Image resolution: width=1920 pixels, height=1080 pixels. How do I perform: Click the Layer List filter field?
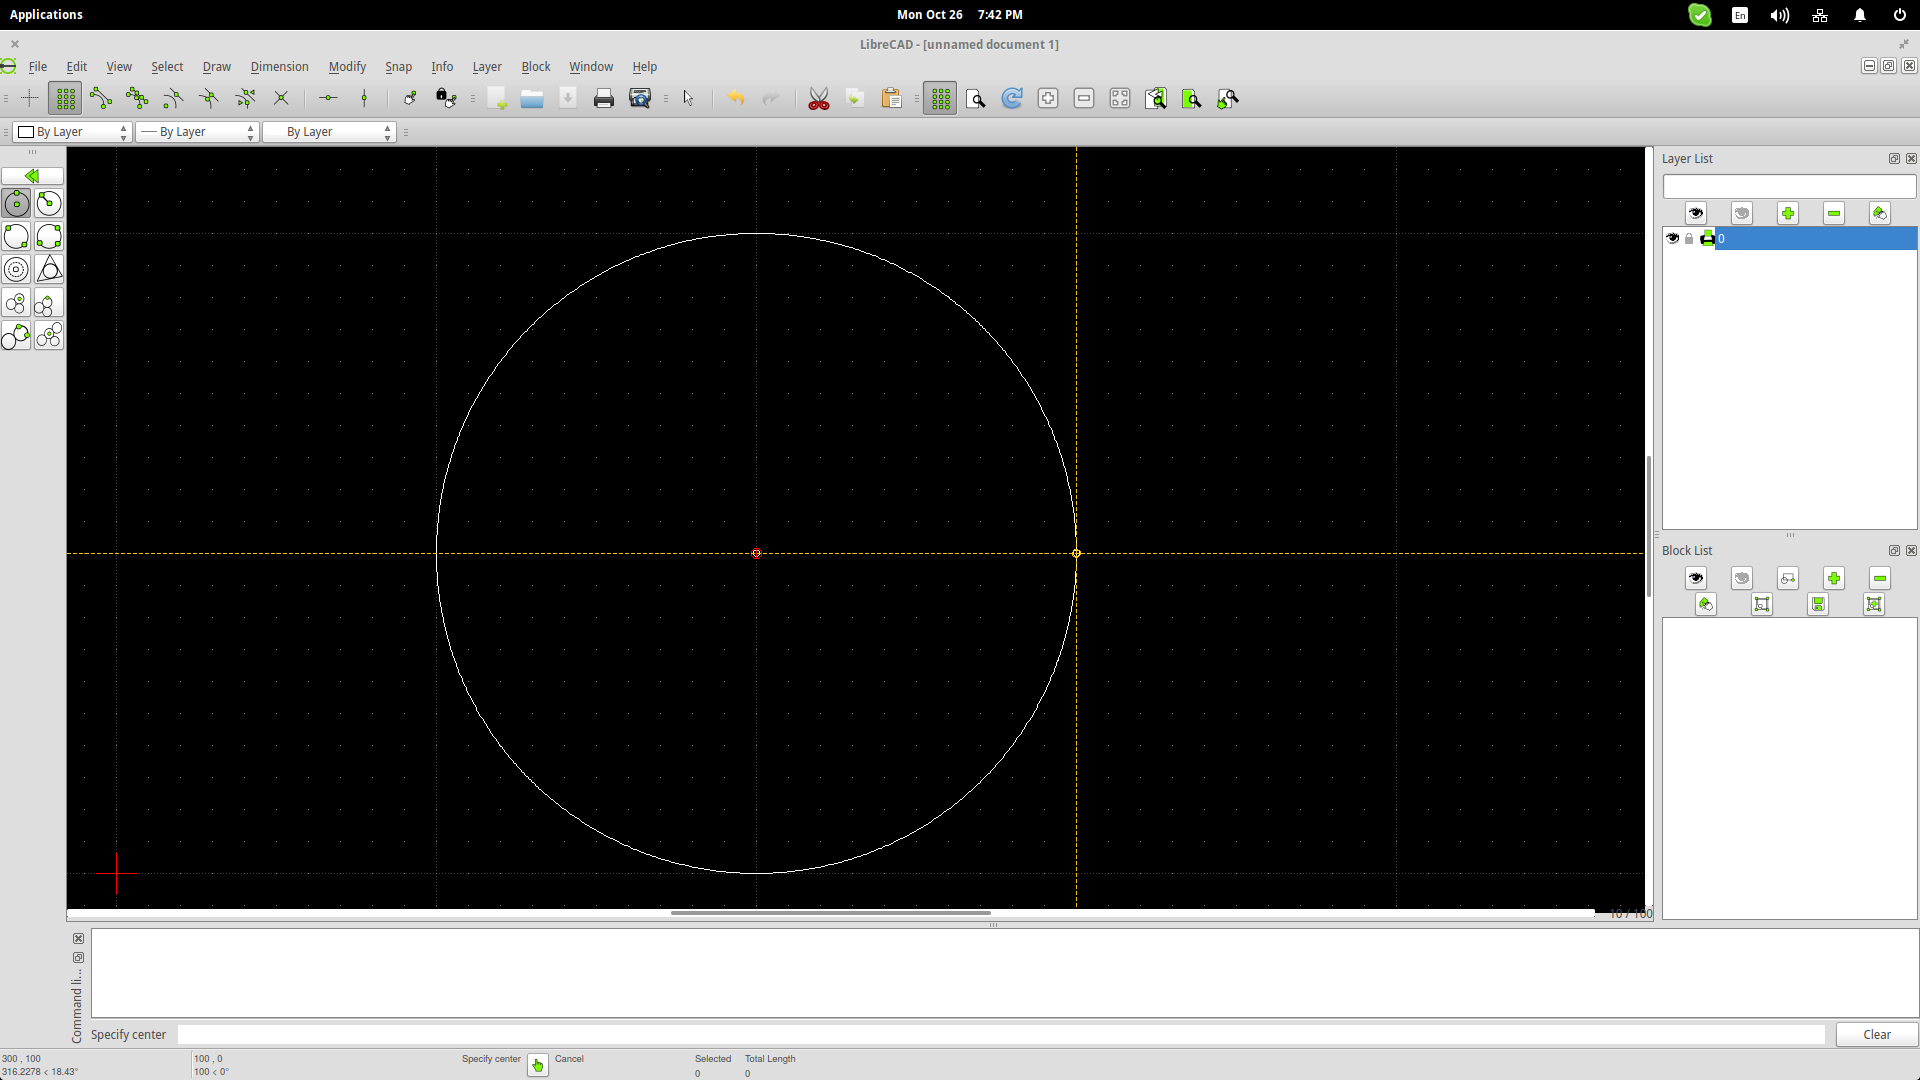pyautogui.click(x=1789, y=187)
